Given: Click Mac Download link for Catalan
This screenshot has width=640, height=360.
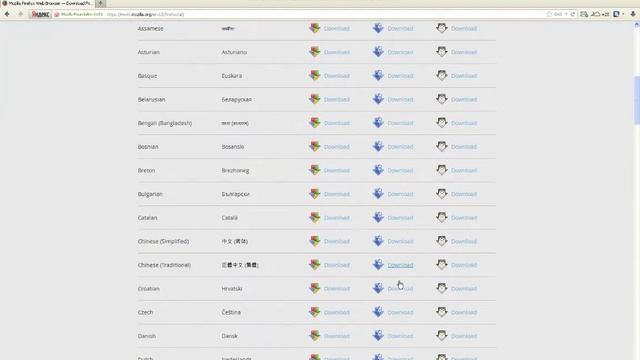Looking at the screenshot, I should click(400, 218).
